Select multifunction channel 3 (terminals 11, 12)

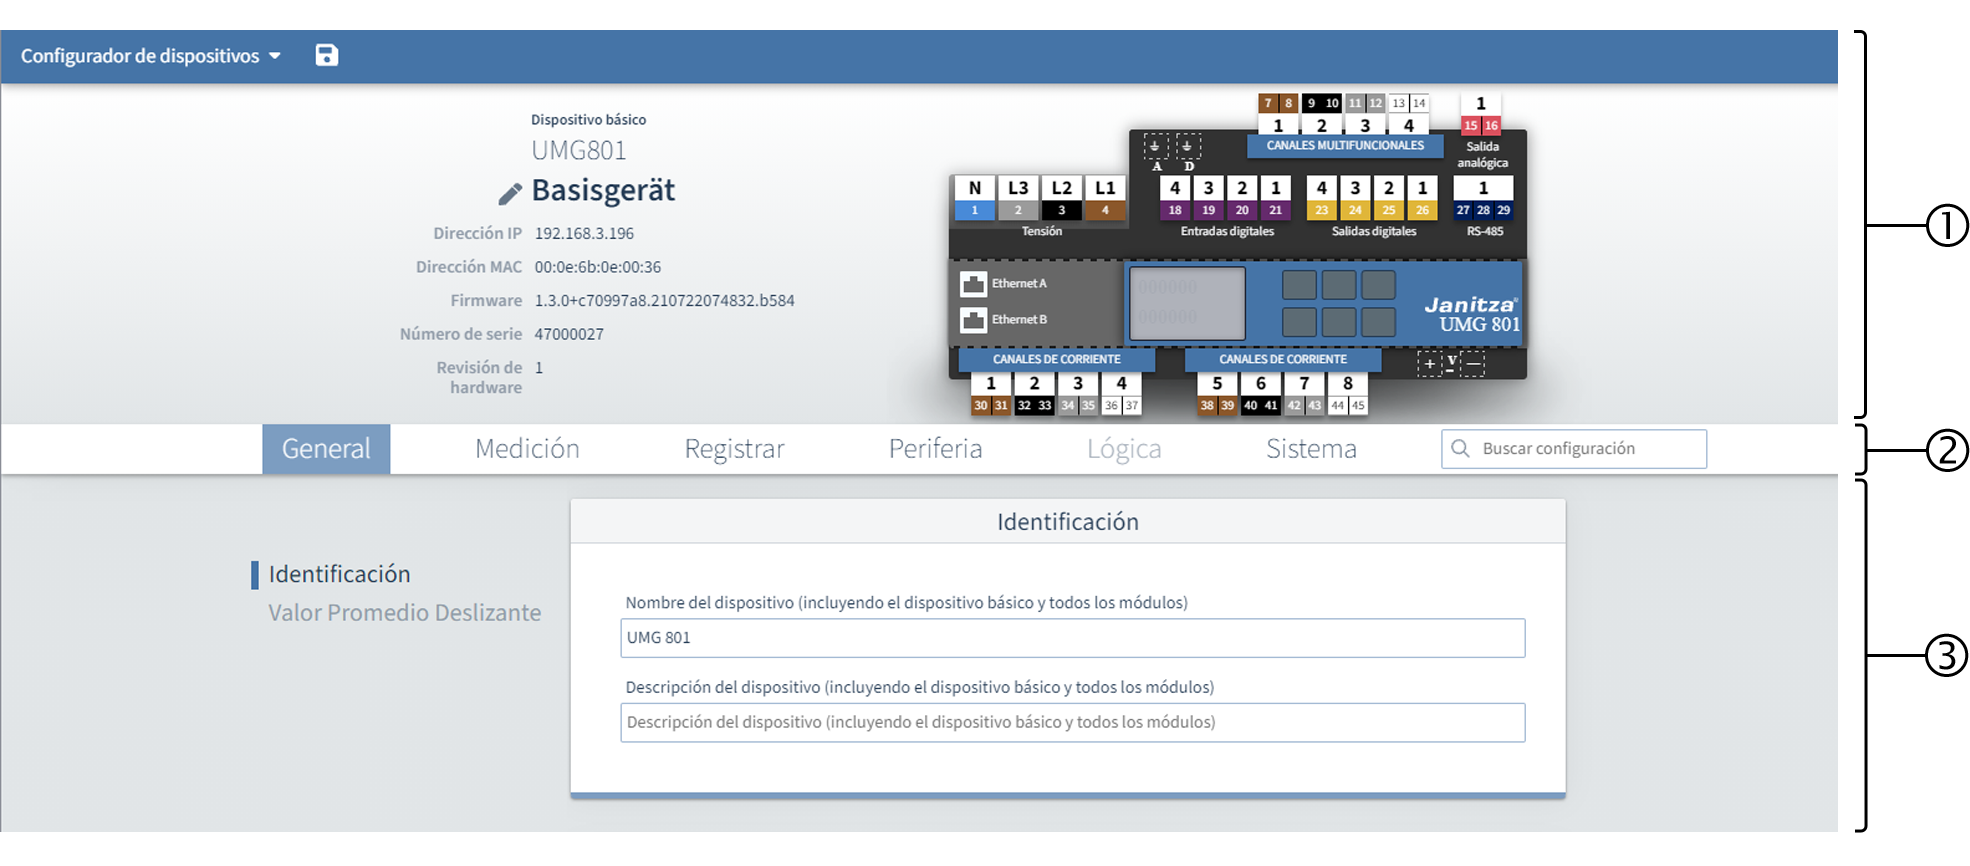1365,114
